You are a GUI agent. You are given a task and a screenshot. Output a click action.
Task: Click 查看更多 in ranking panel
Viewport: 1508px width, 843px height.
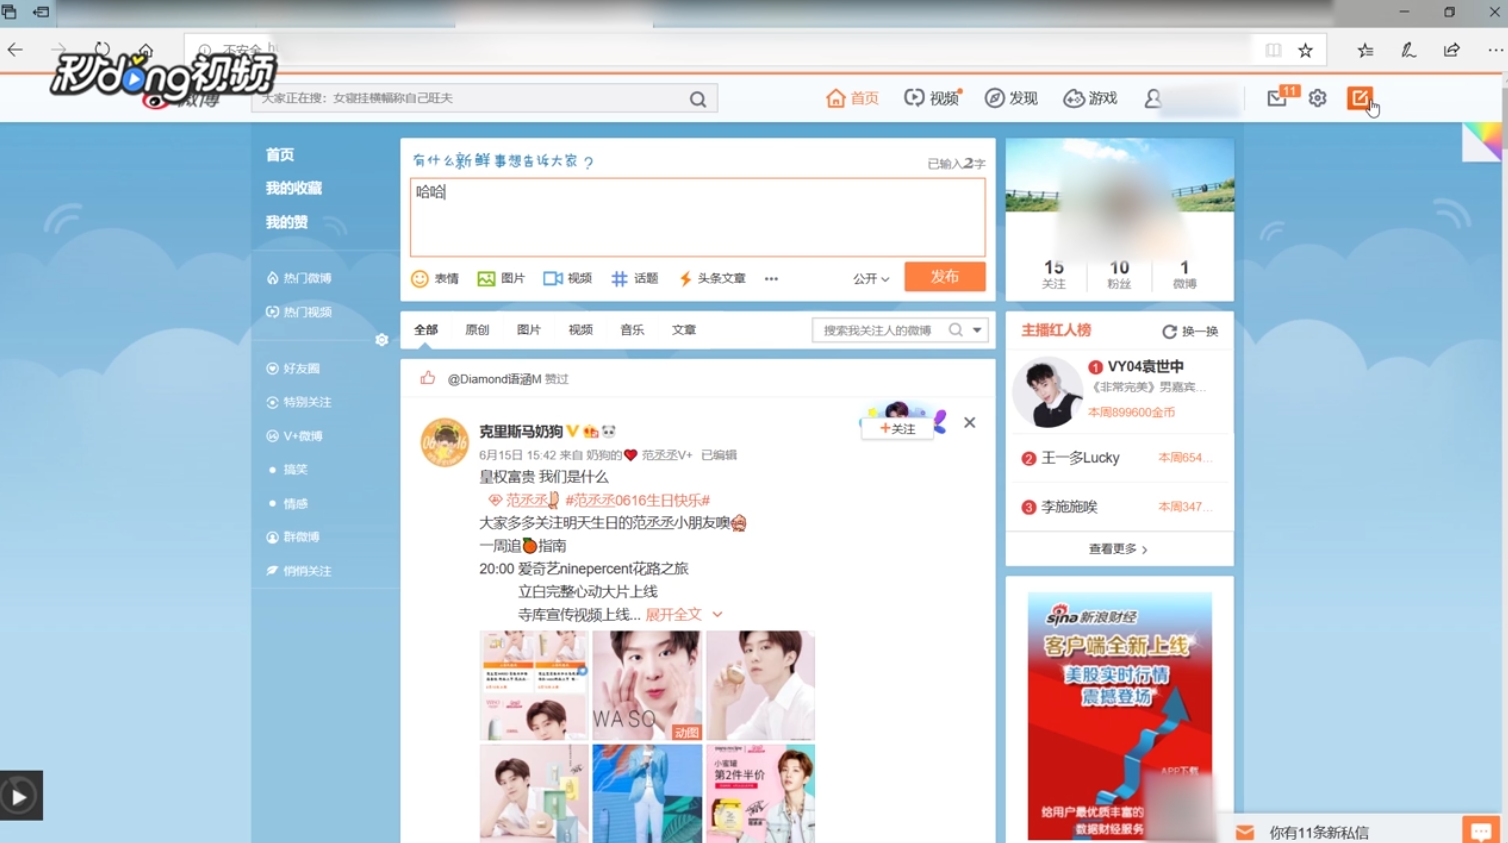1118,549
